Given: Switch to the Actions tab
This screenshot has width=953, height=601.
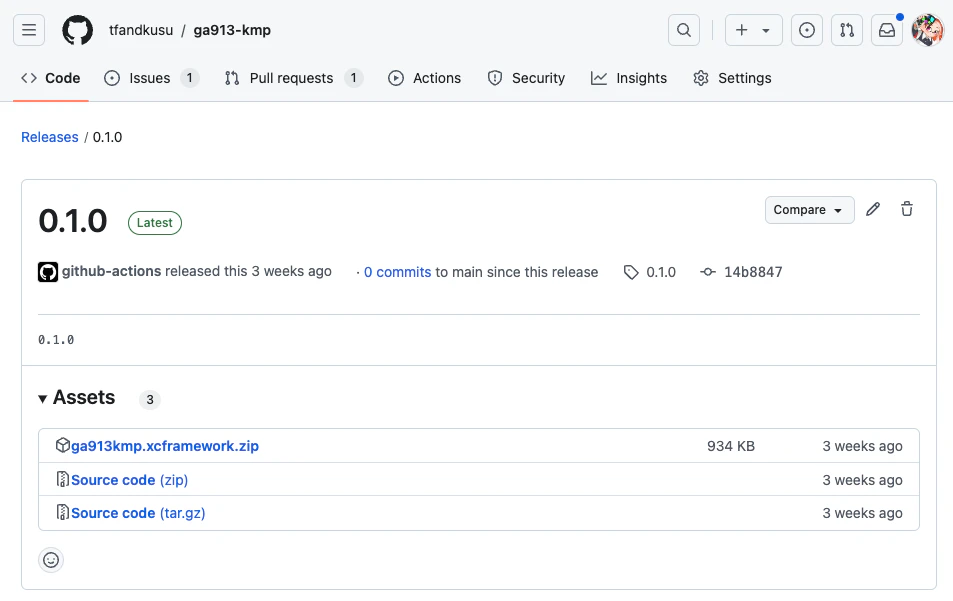Looking at the screenshot, I should point(424,78).
